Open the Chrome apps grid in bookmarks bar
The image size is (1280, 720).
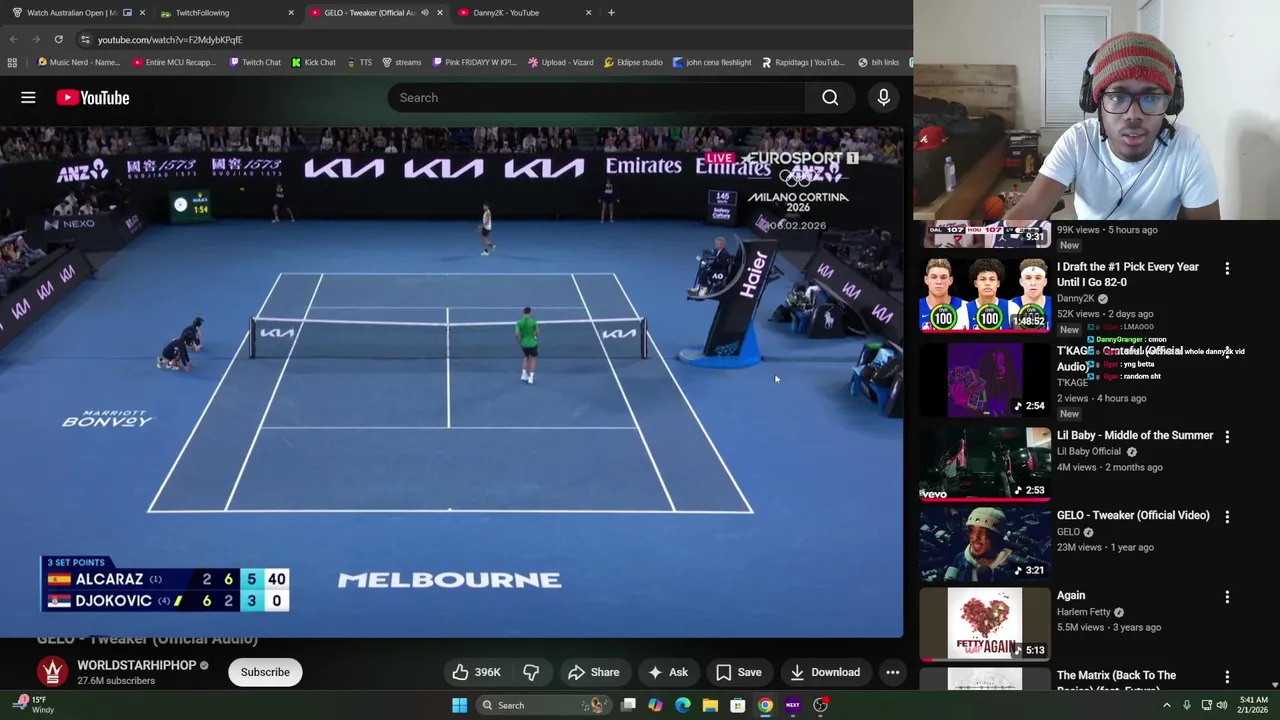click(x=12, y=62)
